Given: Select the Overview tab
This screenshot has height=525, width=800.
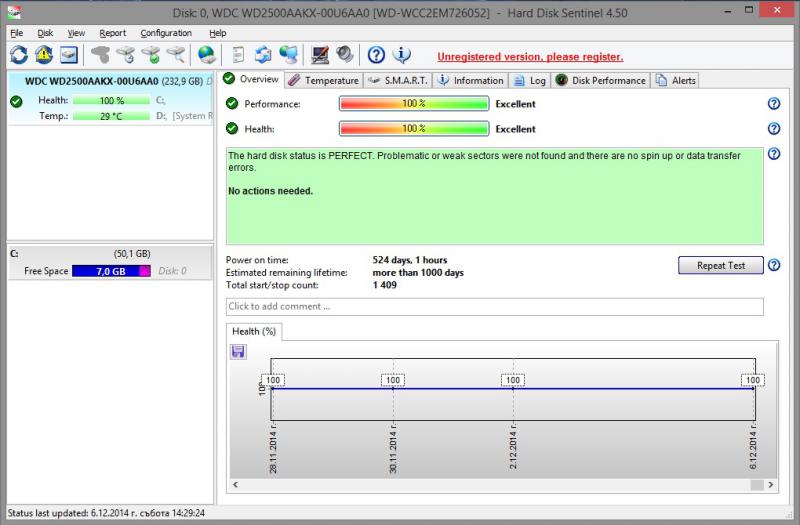Looking at the screenshot, I should (251, 79).
